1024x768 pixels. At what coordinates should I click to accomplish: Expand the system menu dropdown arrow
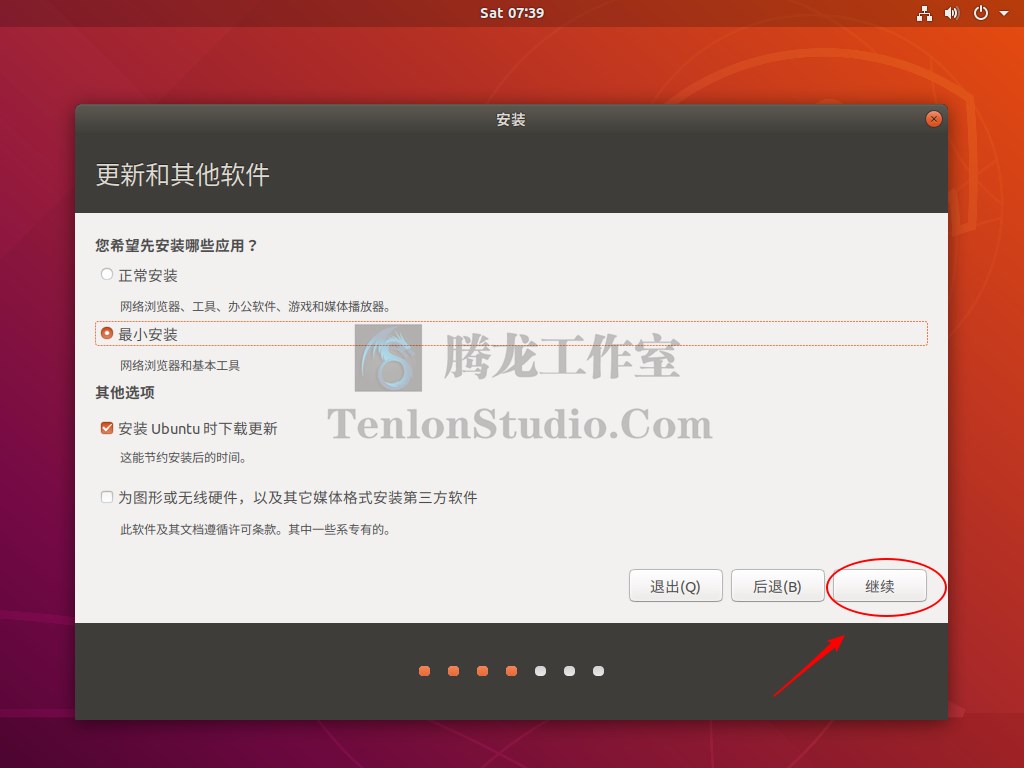pyautogui.click(x=1004, y=13)
